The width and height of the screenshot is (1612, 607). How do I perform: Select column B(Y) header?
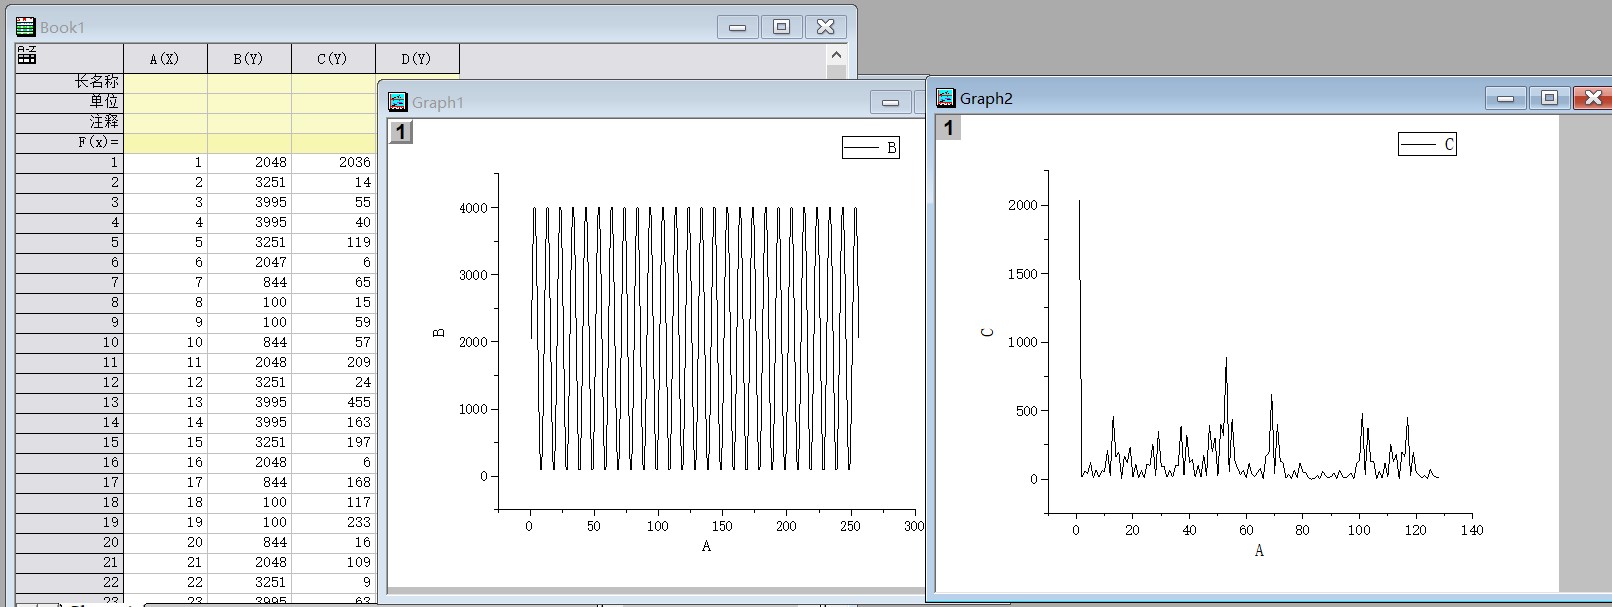click(249, 58)
